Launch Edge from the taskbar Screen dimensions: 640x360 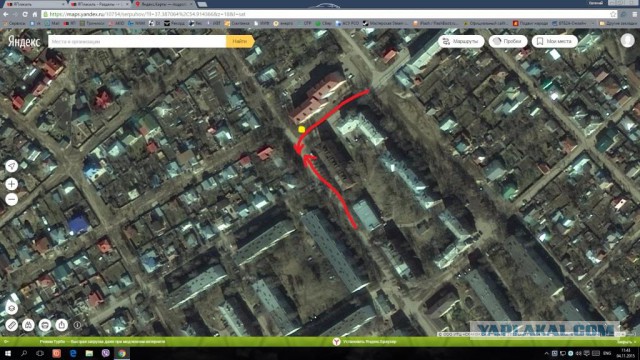click(73, 353)
